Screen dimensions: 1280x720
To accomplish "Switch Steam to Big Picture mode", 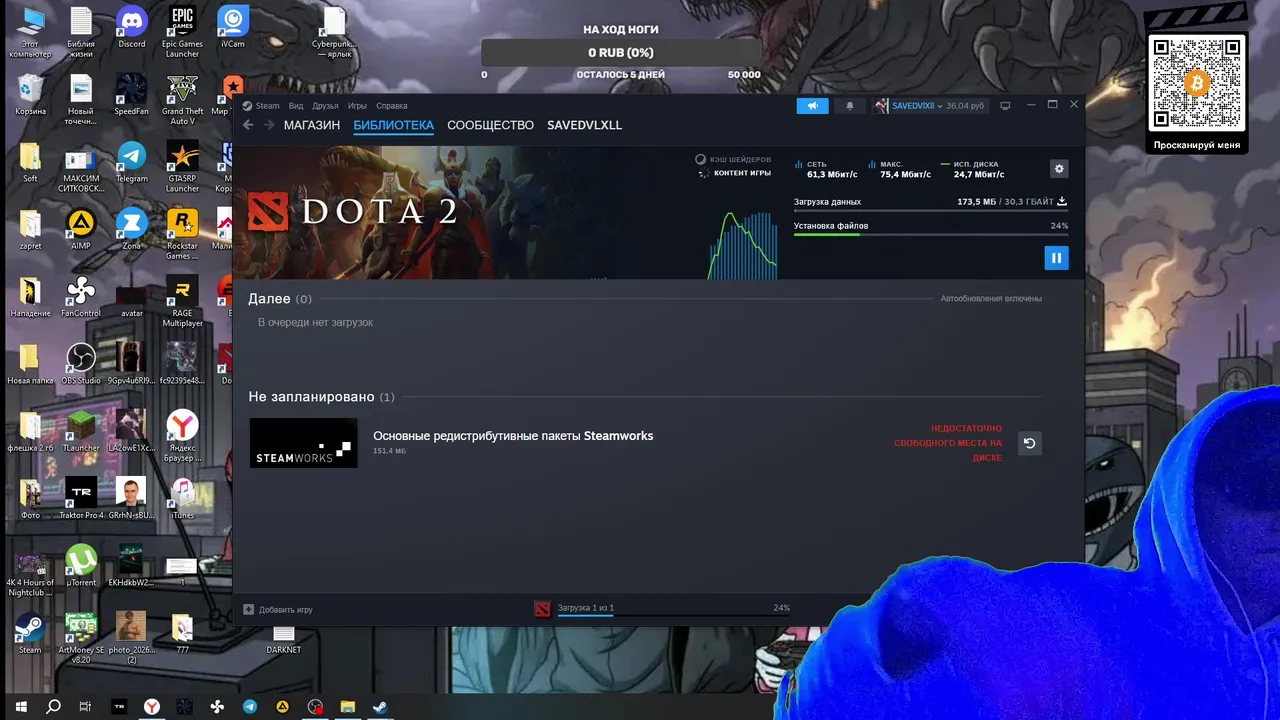I will point(1005,106).
